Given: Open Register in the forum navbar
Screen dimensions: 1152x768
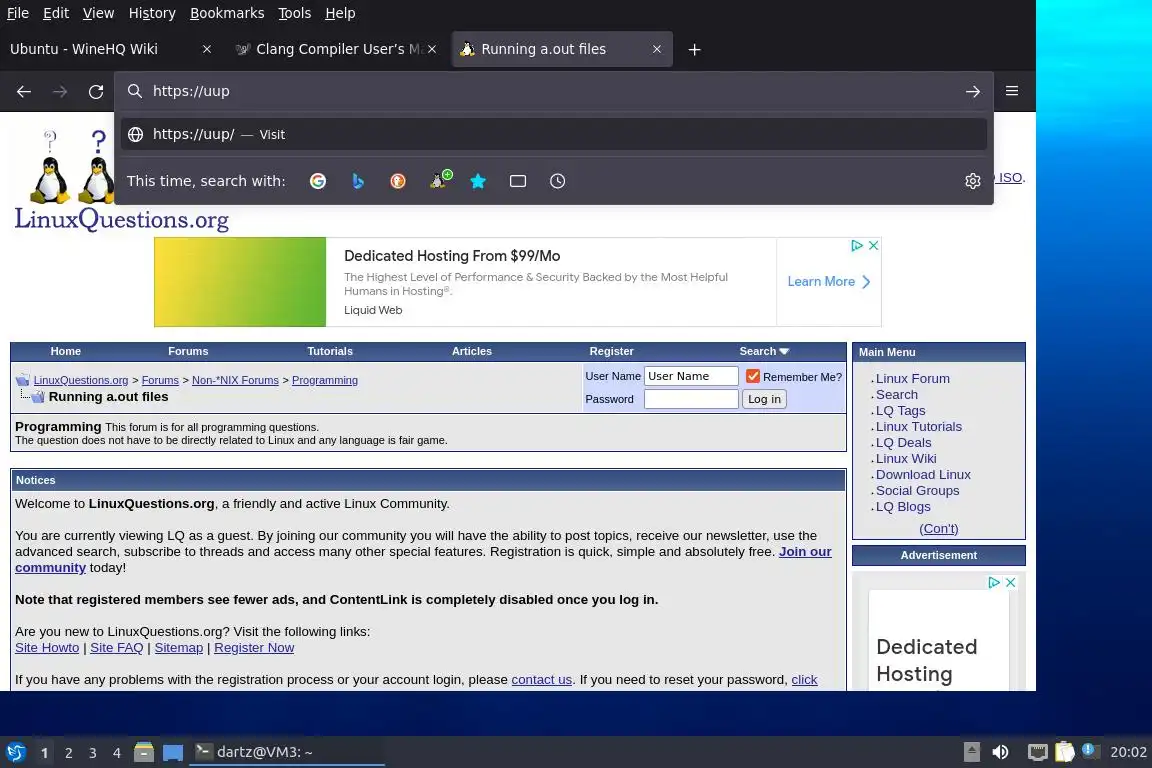Looking at the screenshot, I should coord(611,351).
